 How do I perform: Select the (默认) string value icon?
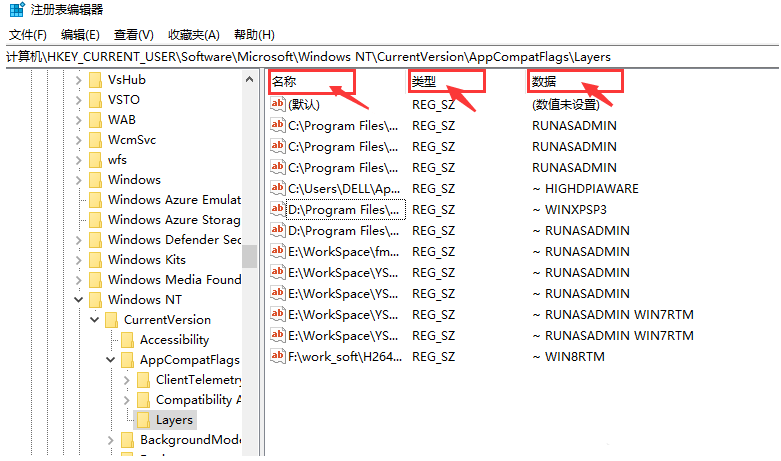(x=277, y=104)
